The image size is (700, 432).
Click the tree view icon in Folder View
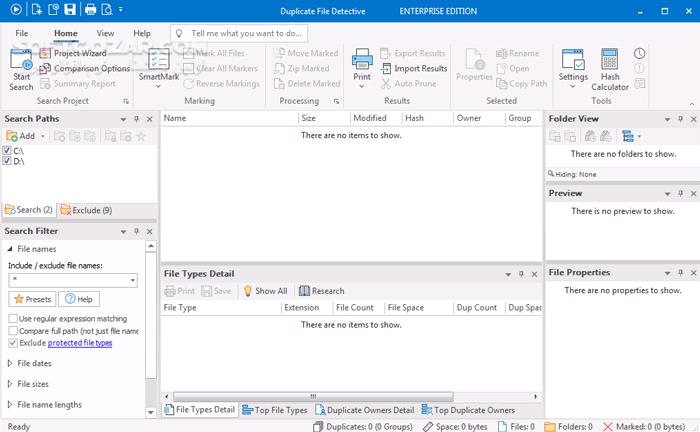pos(628,136)
